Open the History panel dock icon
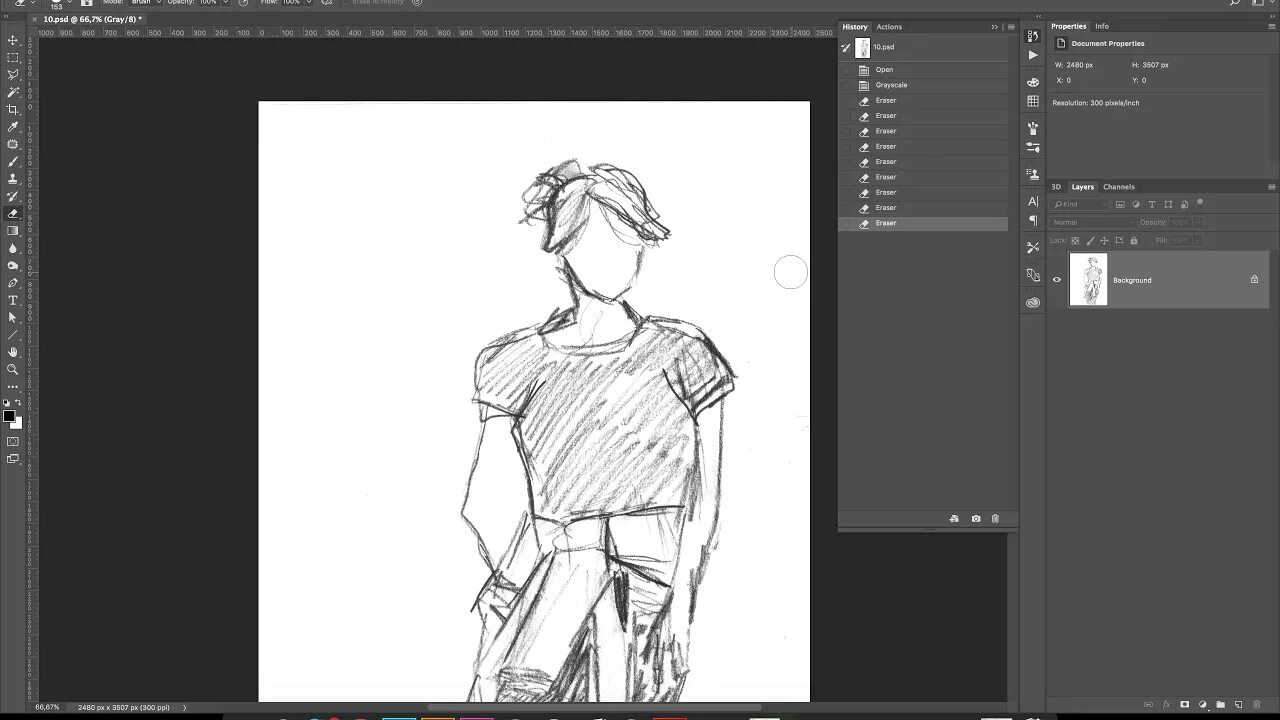The image size is (1280, 720). click(1033, 36)
